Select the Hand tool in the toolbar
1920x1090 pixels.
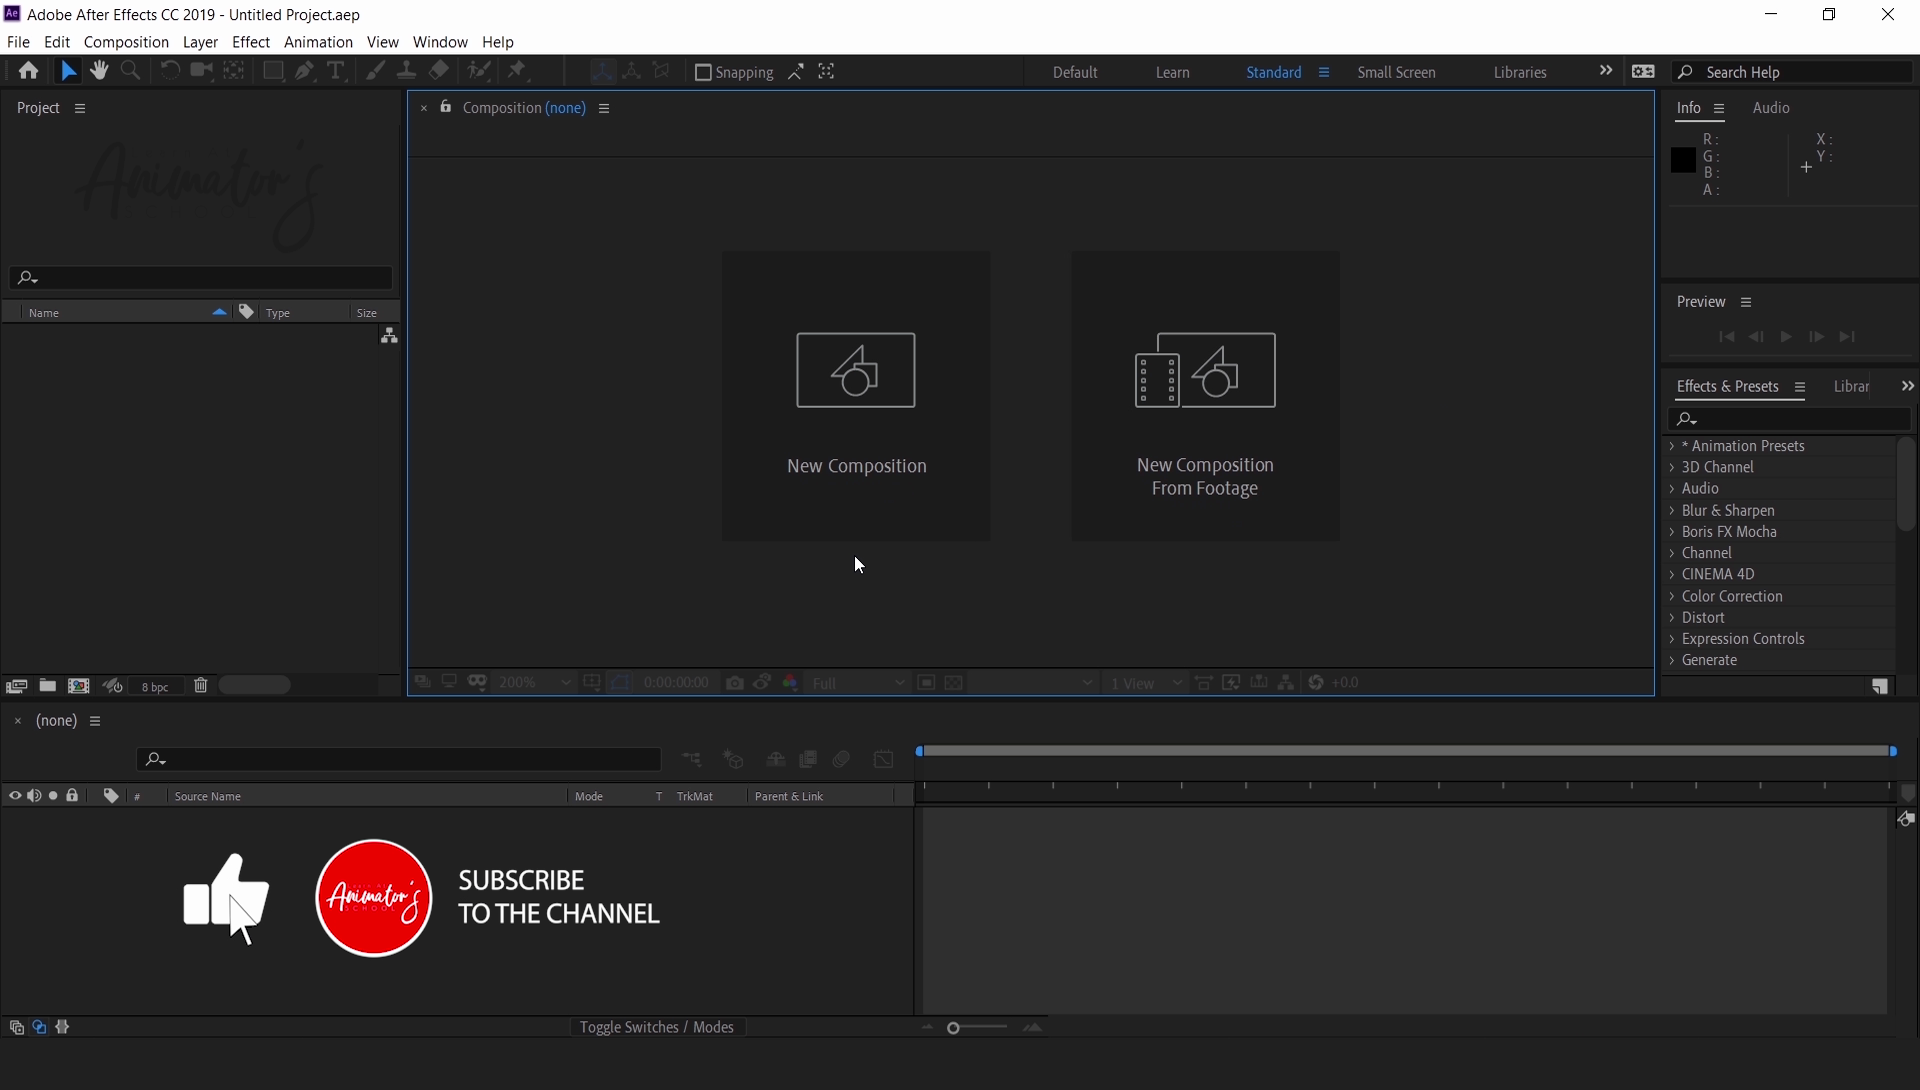tap(99, 70)
